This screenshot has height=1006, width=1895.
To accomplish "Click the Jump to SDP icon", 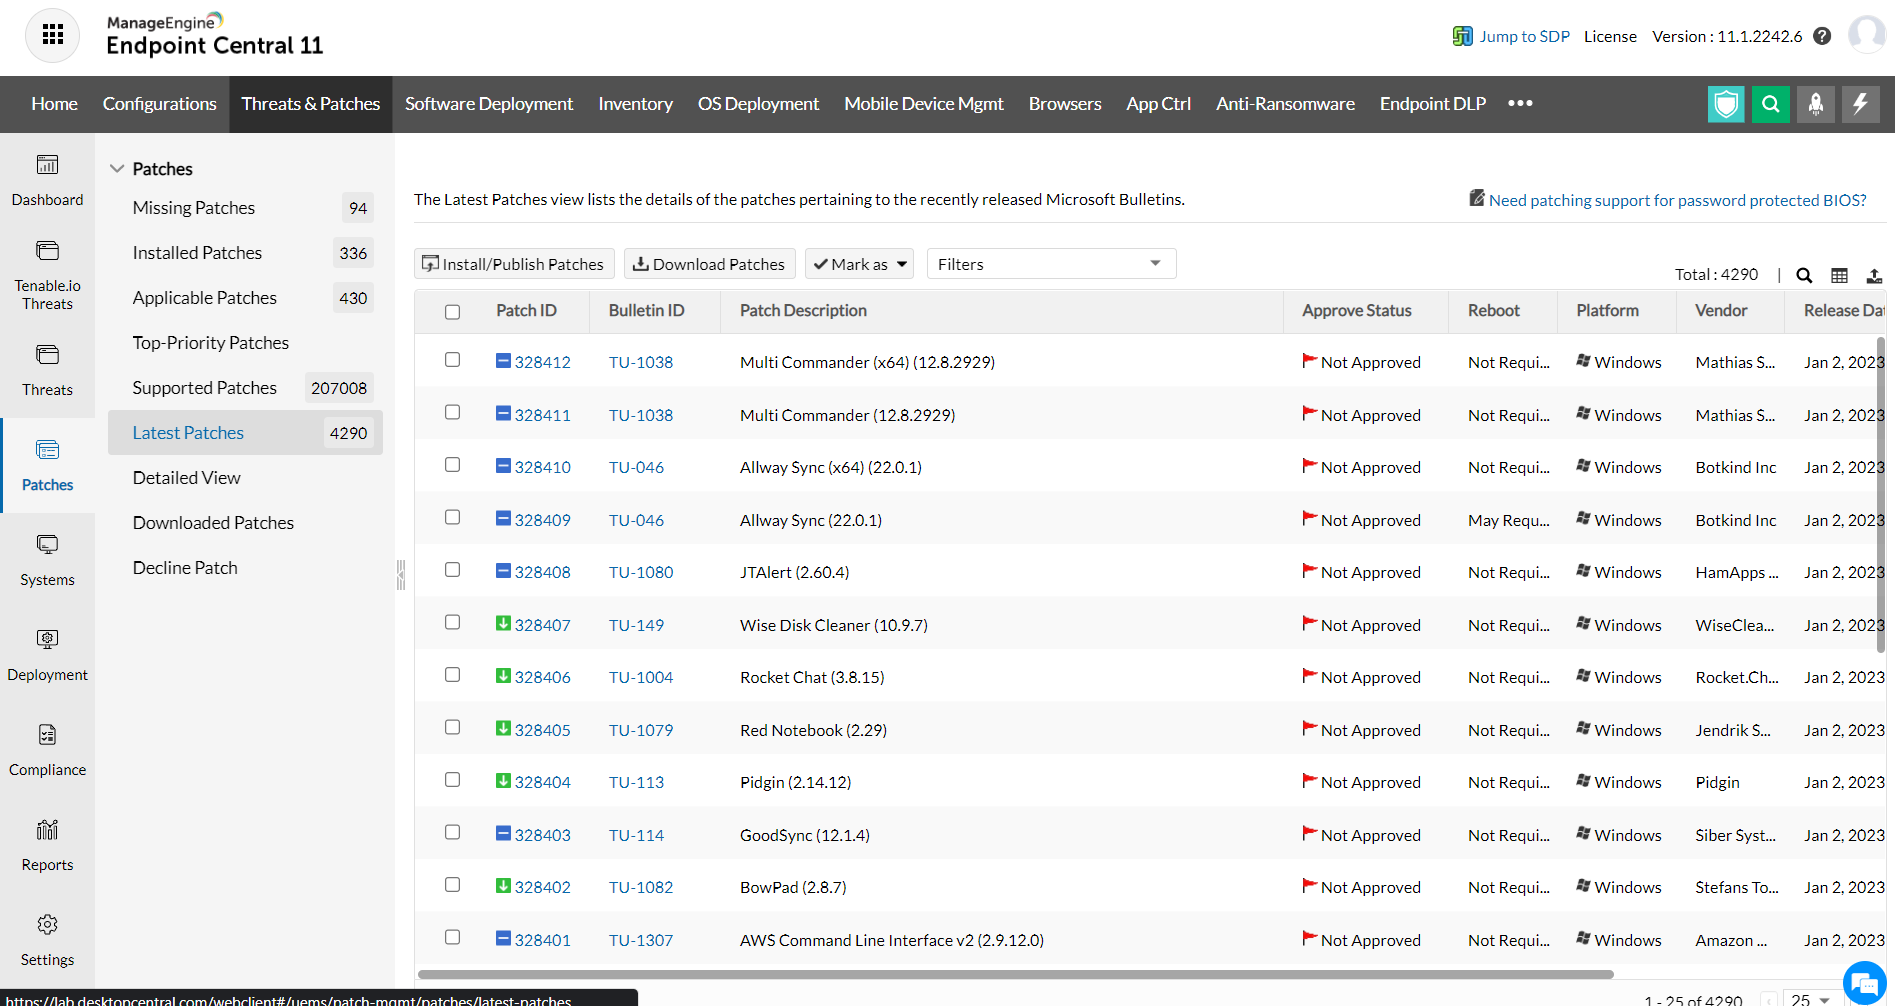I will 1463,36.
